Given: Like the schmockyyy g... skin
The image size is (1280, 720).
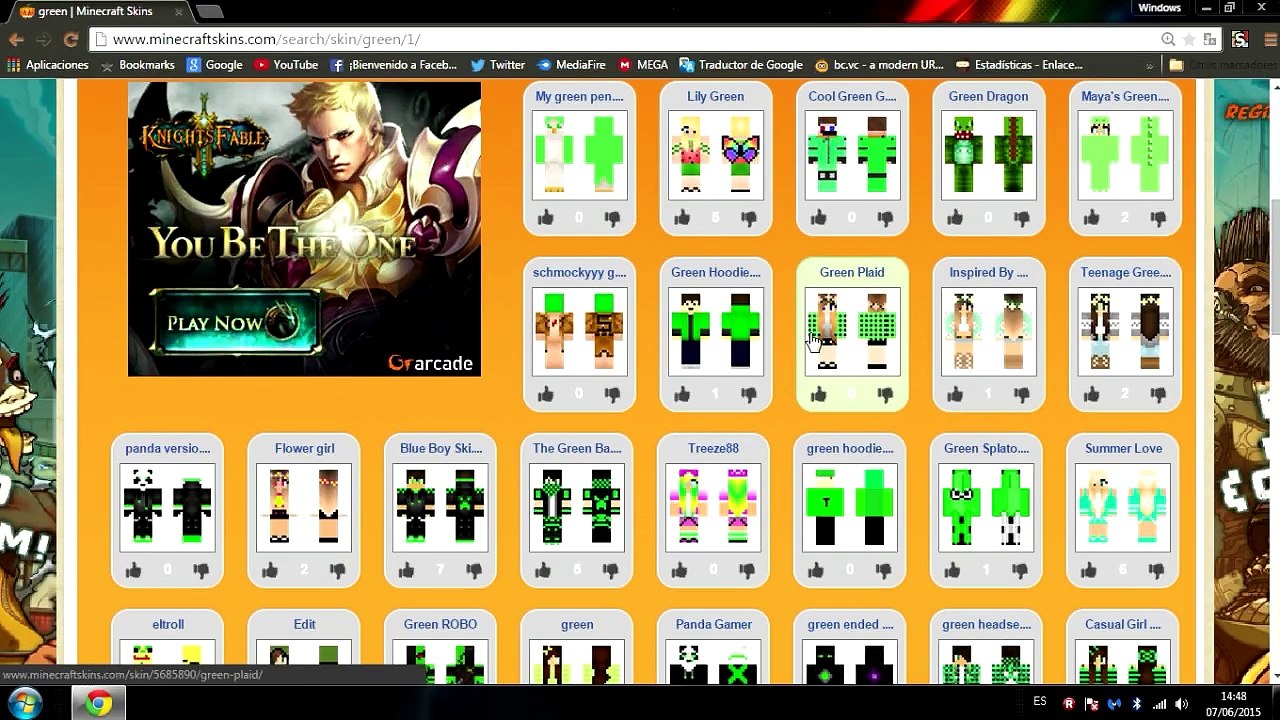Looking at the screenshot, I should point(546,394).
